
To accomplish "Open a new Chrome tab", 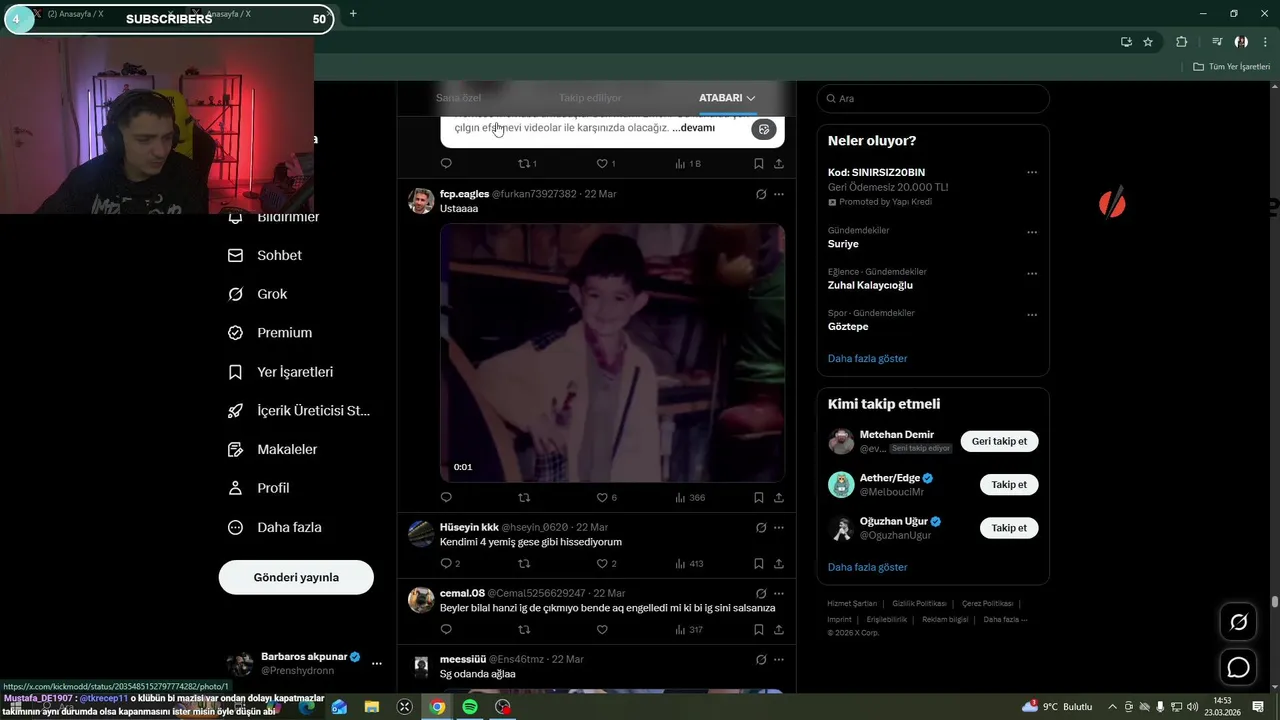I will 353,14.
